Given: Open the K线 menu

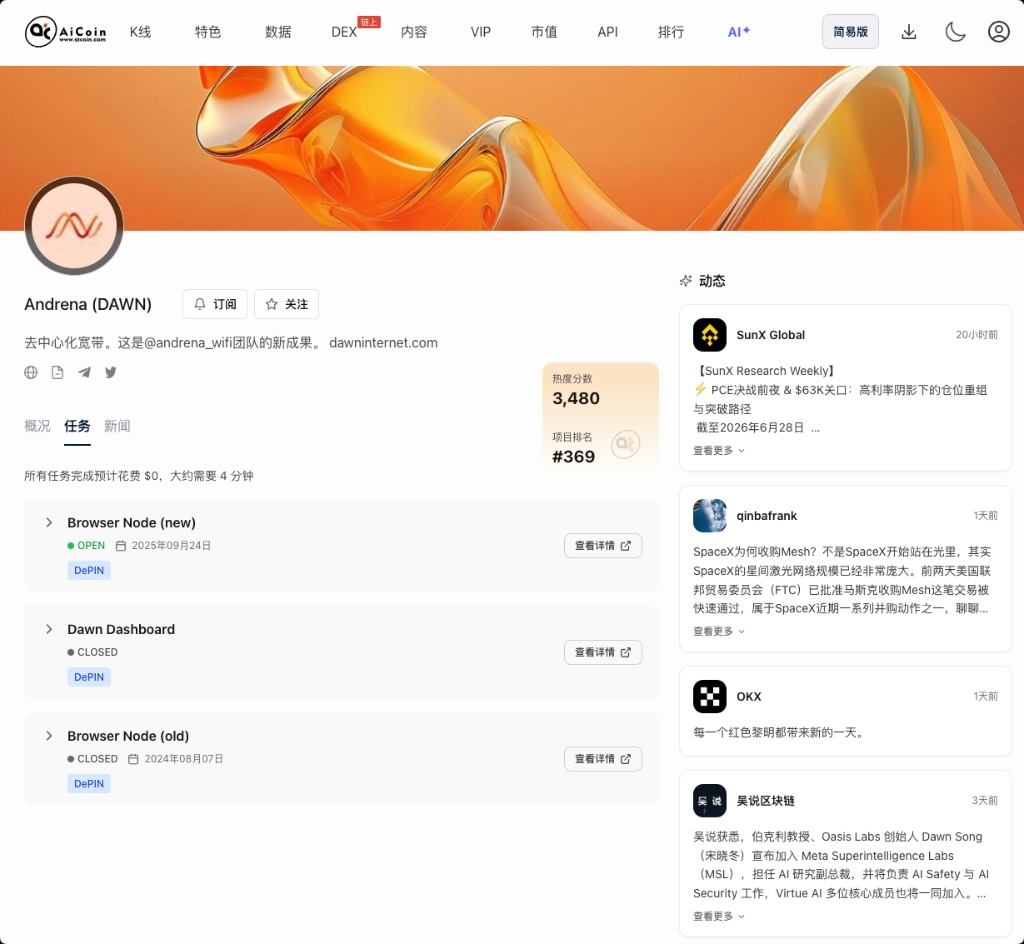Looking at the screenshot, I should pyautogui.click(x=140, y=31).
